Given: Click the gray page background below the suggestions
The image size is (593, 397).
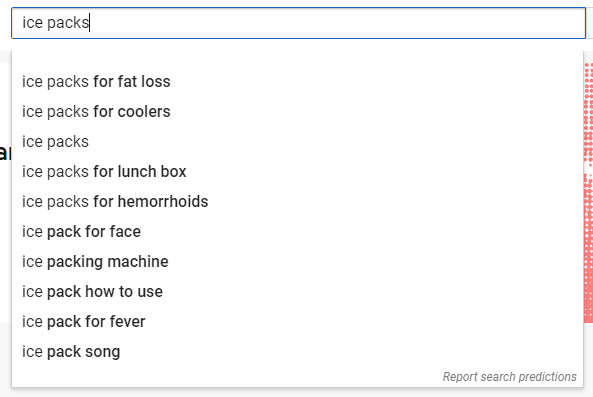Looking at the screenshot, I should pyautogui.click(x=296, y=393).
